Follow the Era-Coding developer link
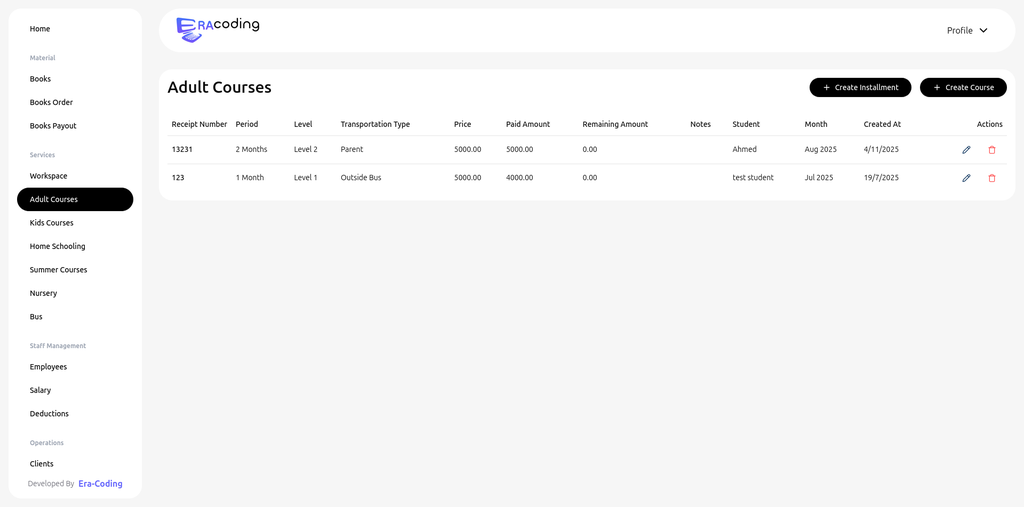Viewport: 1024px width, 507px height. click(x=100, y=484)
